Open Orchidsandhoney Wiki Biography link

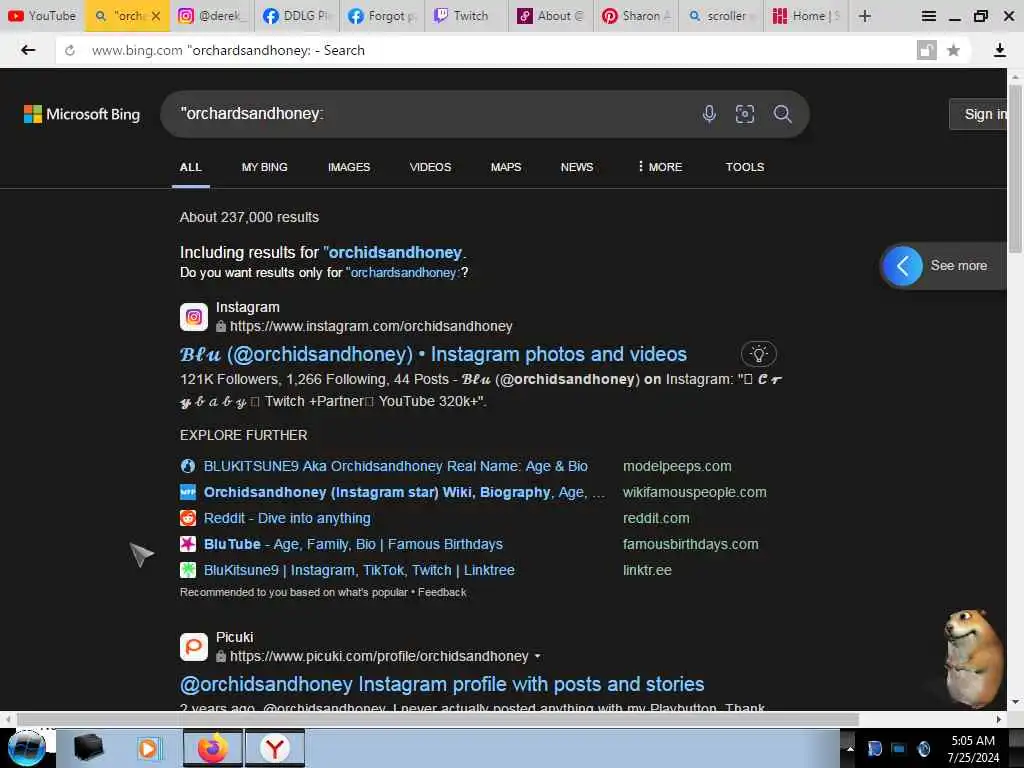404,492
